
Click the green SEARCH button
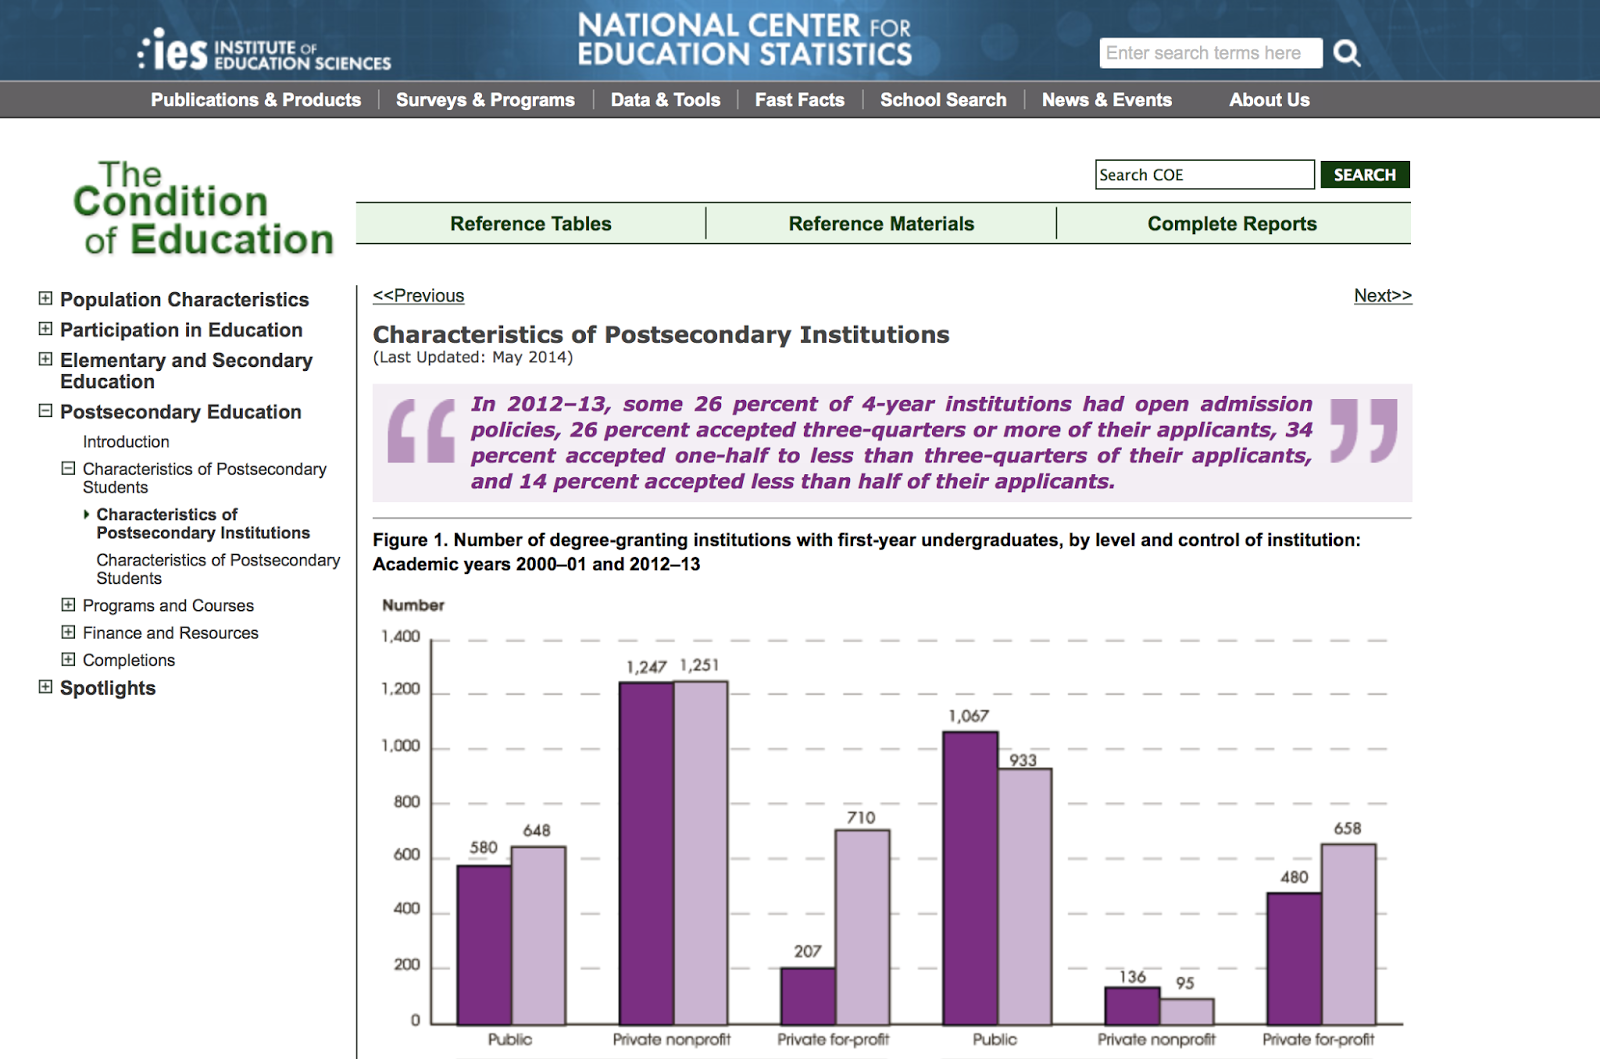[x=1365, y=175]
